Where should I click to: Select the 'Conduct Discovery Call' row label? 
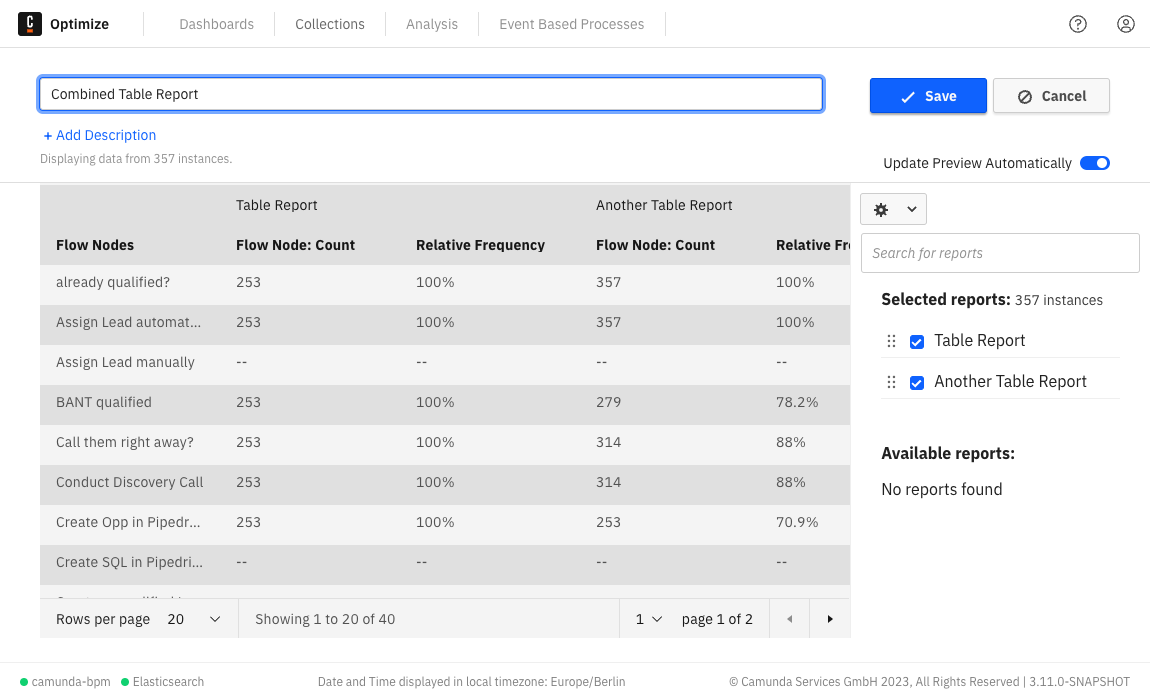click(130, 482)
